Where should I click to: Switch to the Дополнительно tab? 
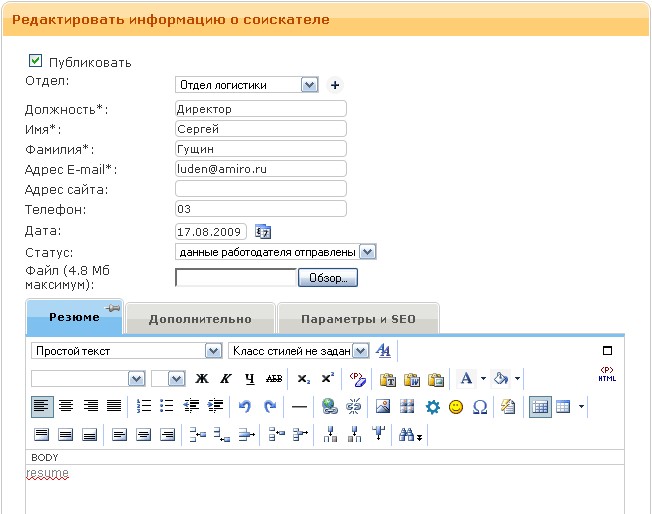pyautogui.click(x=200, y=319)
